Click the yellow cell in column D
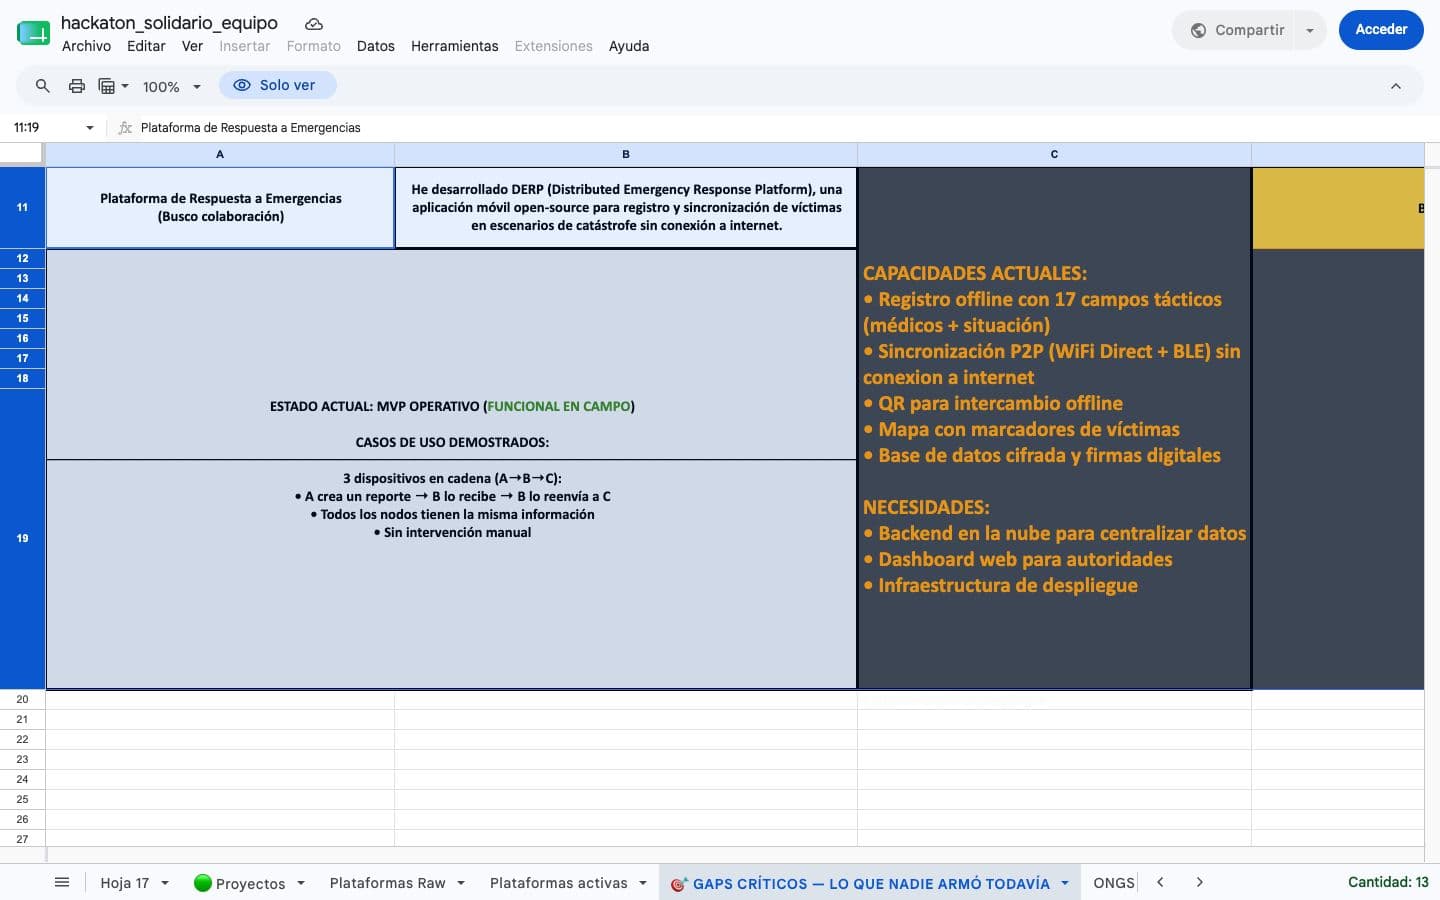 click(x=1338, y=208)
